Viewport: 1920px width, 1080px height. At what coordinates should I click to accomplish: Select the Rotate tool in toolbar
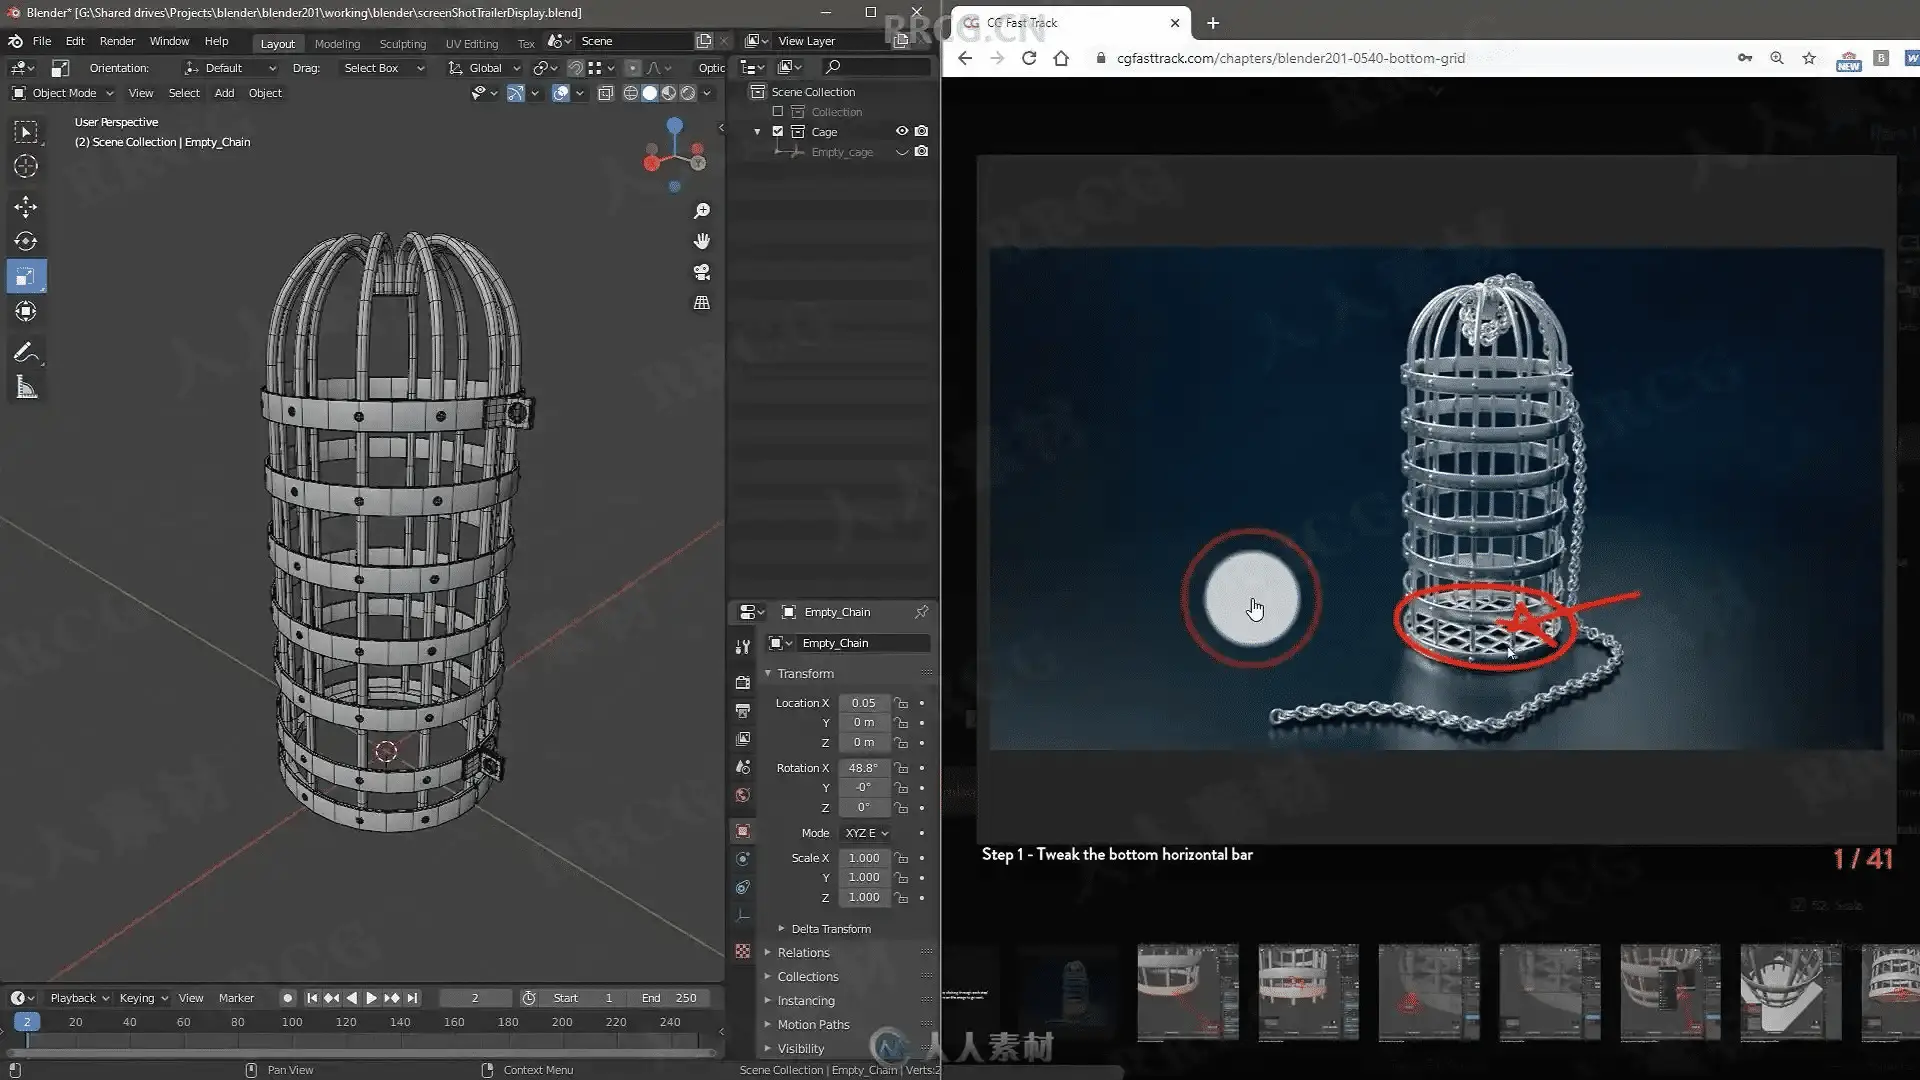click(x=26, y=241)
